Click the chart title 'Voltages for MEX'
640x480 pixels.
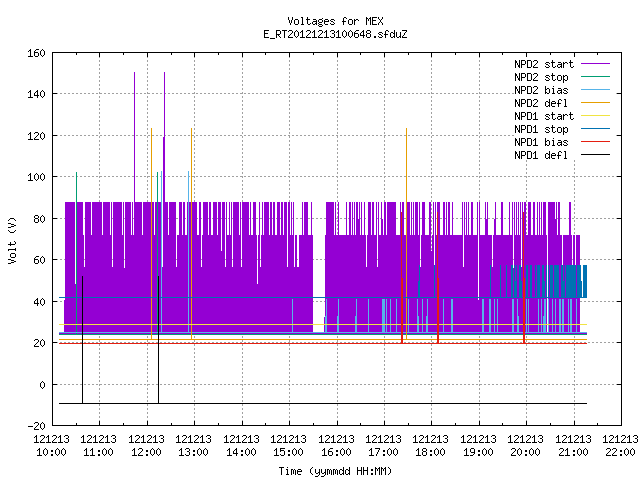335,21
